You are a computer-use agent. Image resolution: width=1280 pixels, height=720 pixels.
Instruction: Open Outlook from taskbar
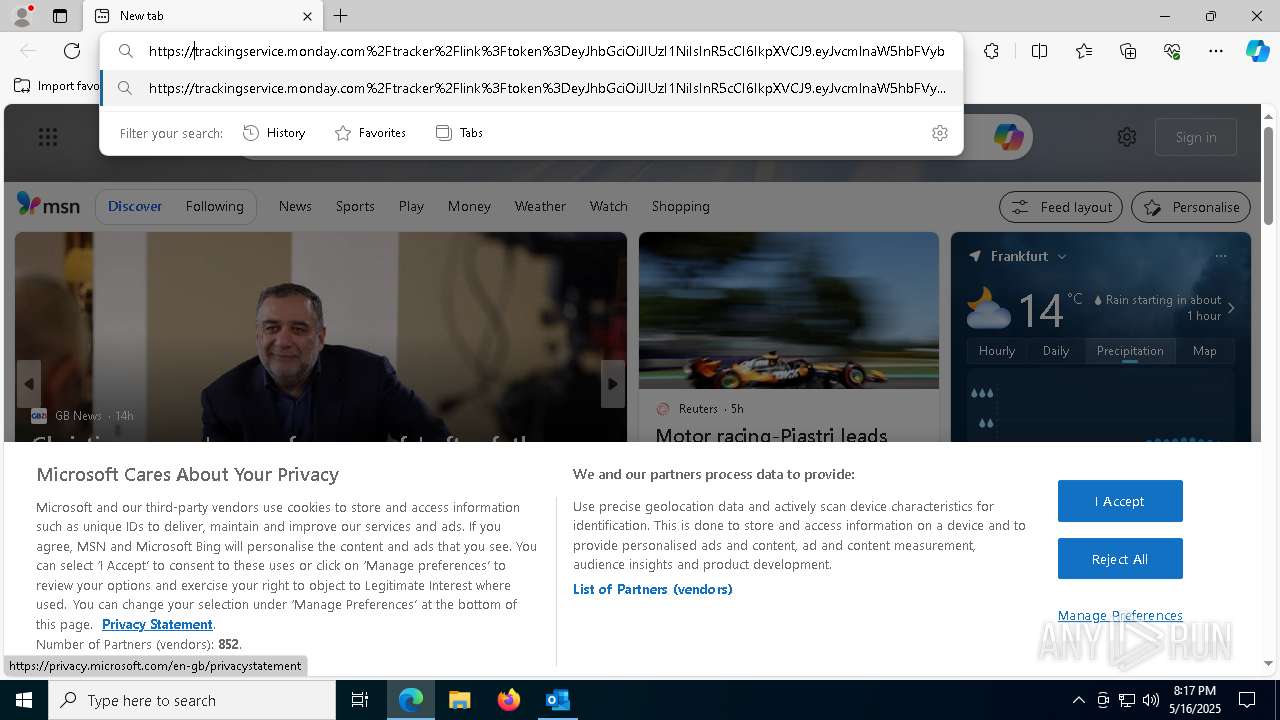click(x=557, y=700)
